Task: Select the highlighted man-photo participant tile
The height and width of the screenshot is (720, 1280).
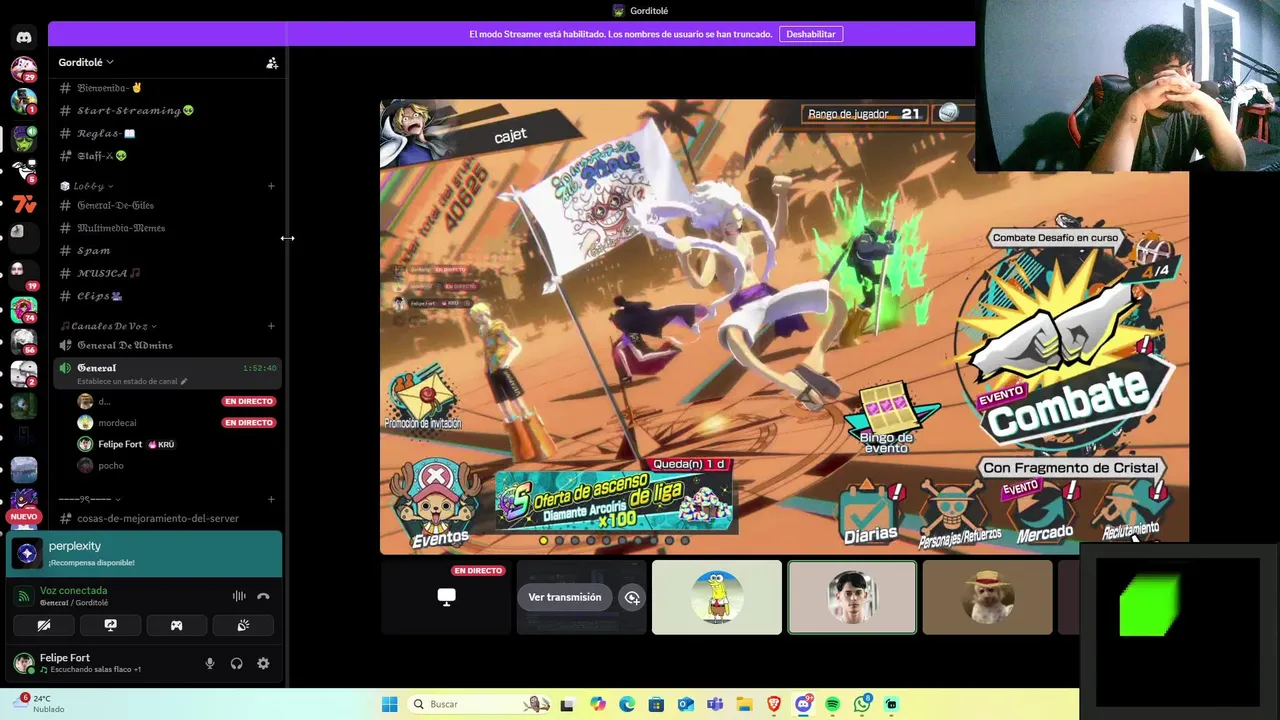Action: pyautogui.click(x=852, y=597)
